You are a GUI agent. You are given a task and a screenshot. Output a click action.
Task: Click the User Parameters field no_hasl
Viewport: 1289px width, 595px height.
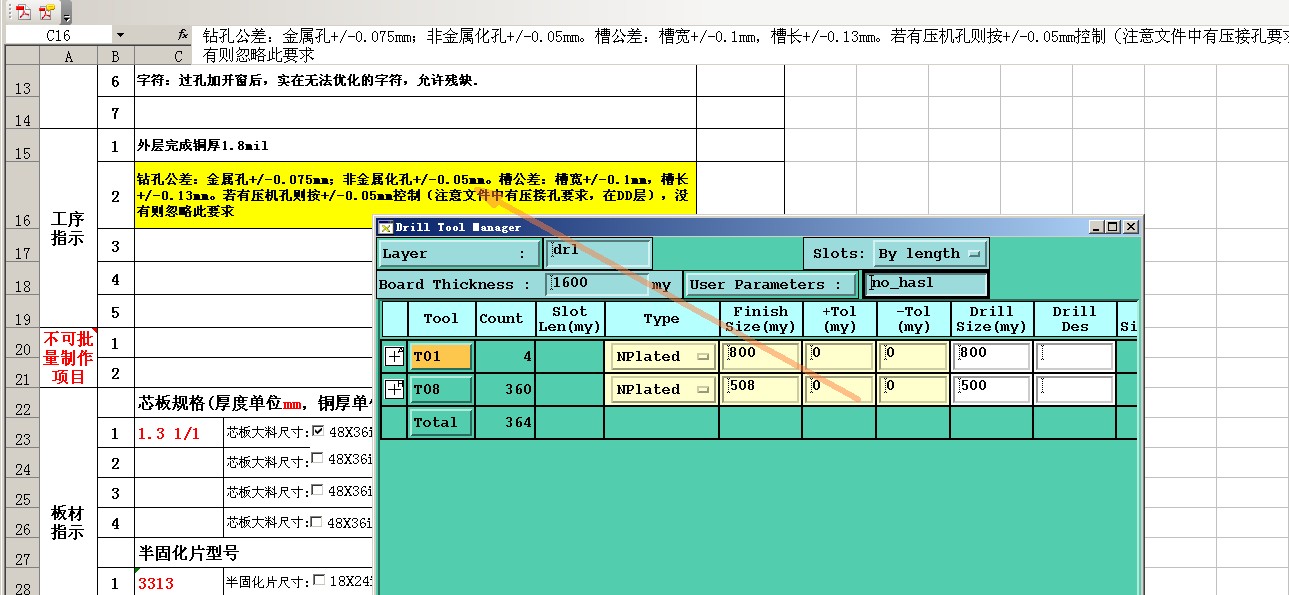(x=926, y=284)
